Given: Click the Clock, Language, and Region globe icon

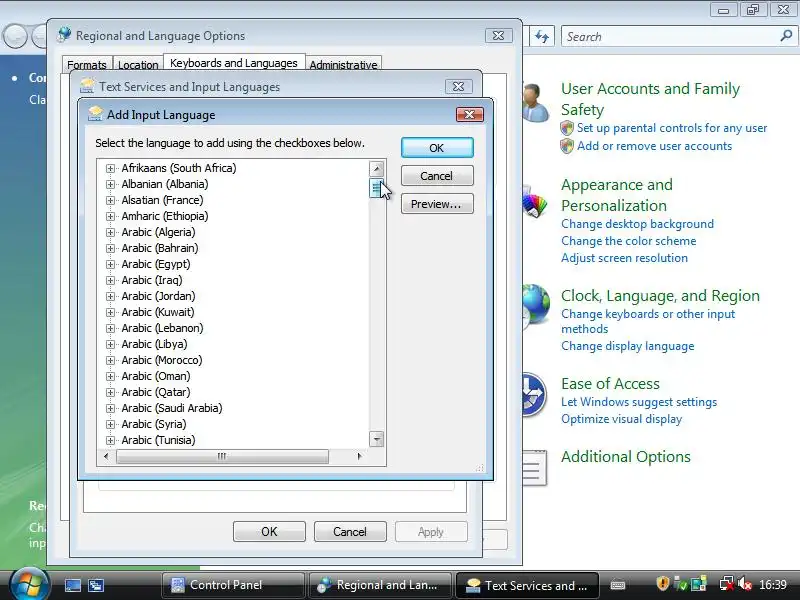Looking at the screenshot, I should pos(536,305).
